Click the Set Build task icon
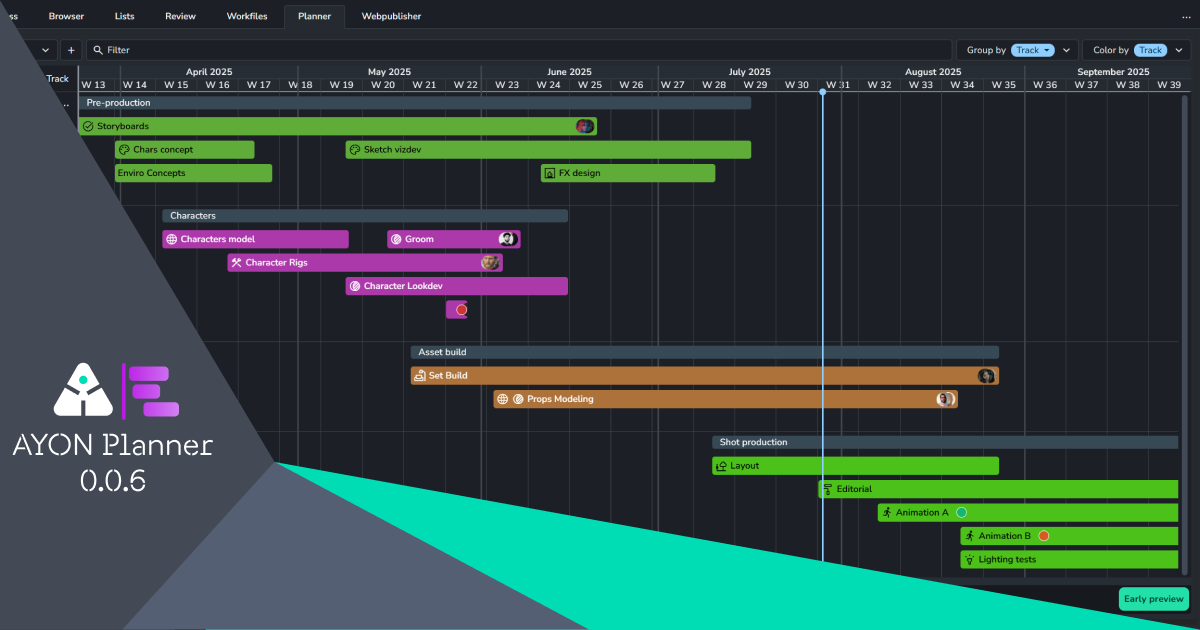The image size is (1200, 630). click(x=420, y=376)
